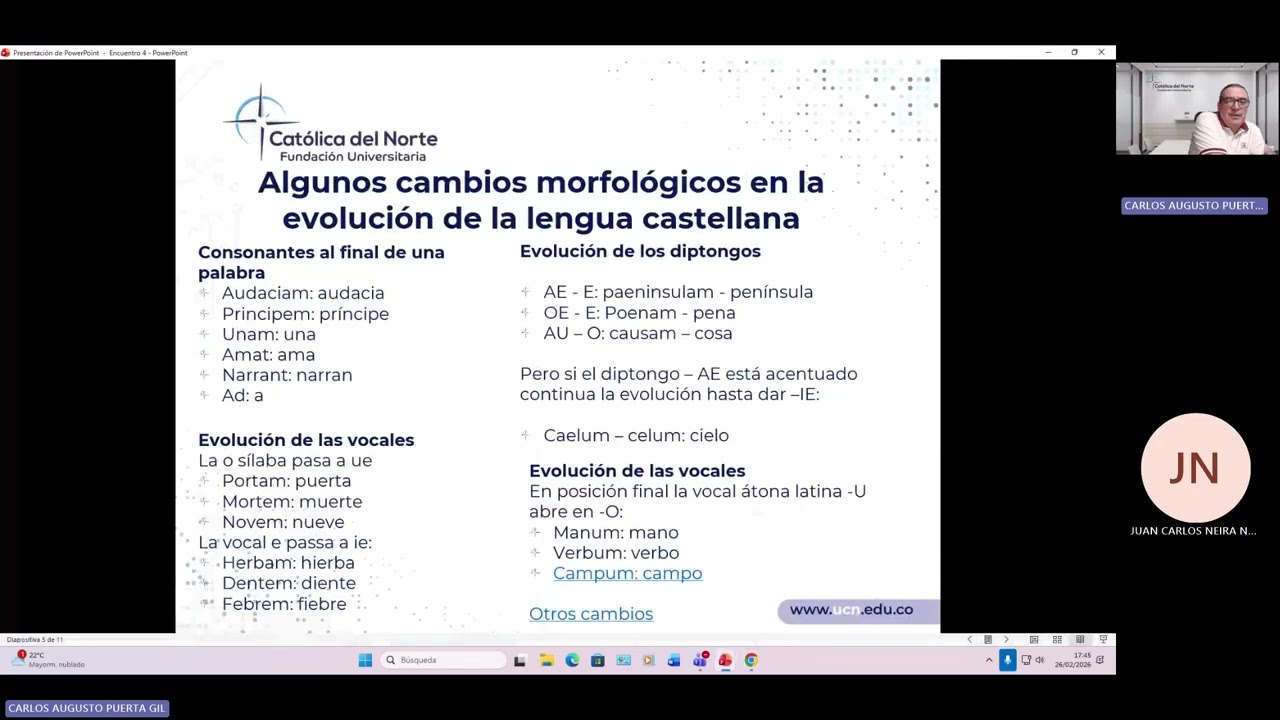Go to the previous slide using the status bar arrow
Viewport: 1280px width, 720px height.
tap(969, 640)
